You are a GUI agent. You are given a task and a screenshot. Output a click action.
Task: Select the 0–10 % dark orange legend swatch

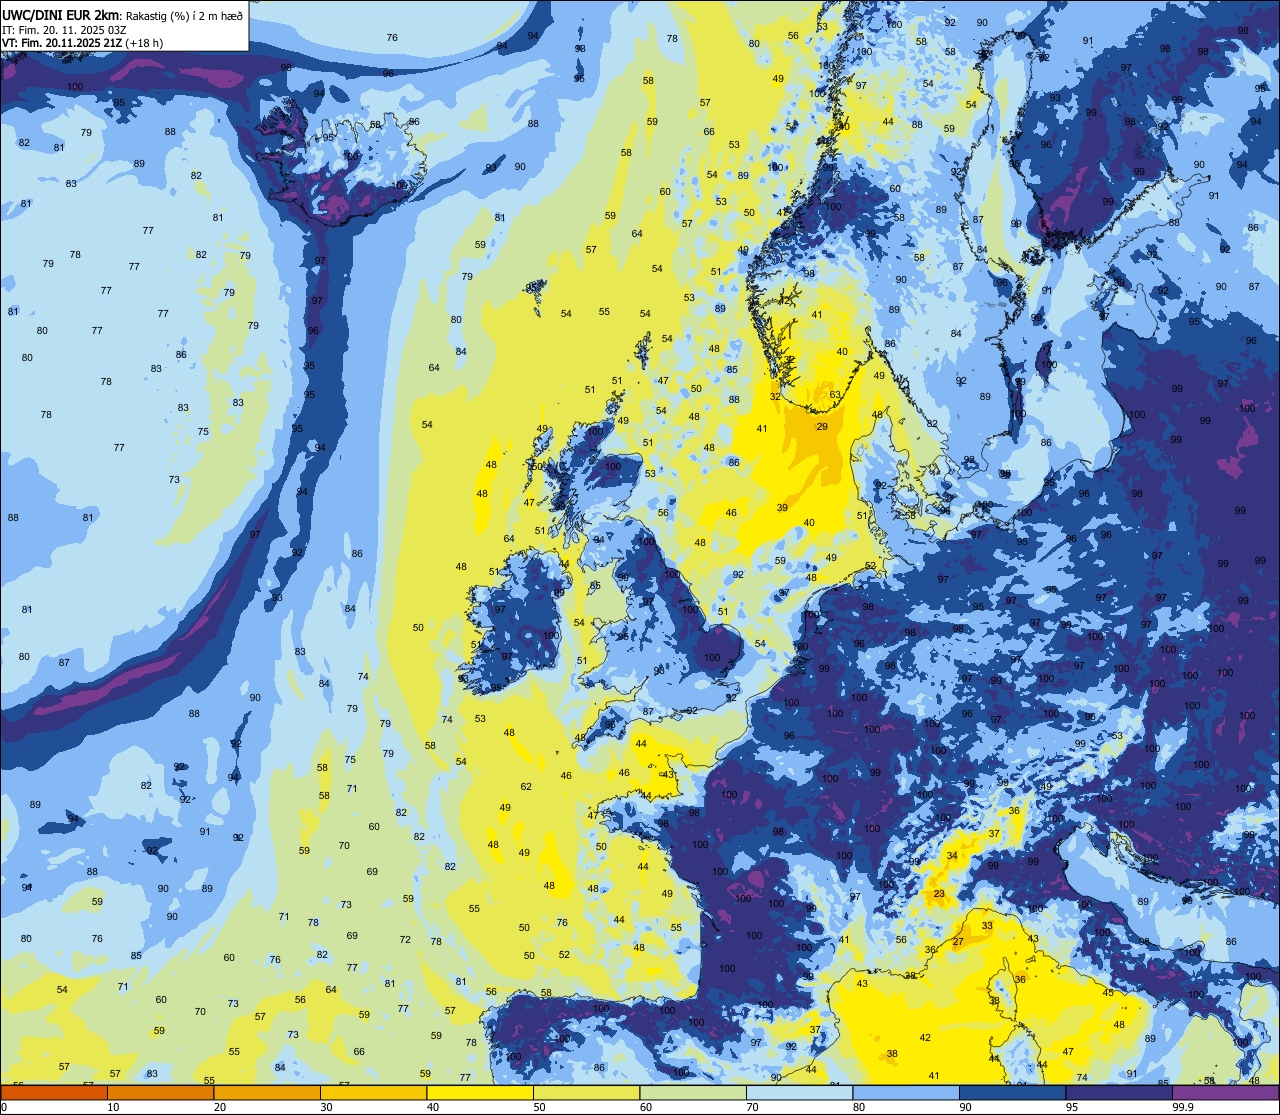tap(54, 1093)
